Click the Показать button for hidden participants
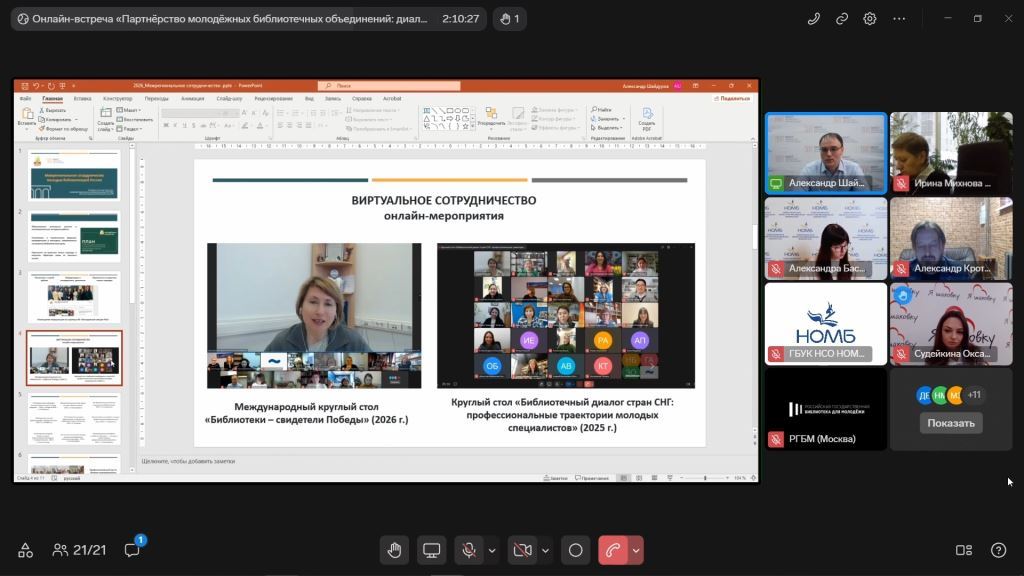Screen dimensions: 1024x576 point(951,423)
